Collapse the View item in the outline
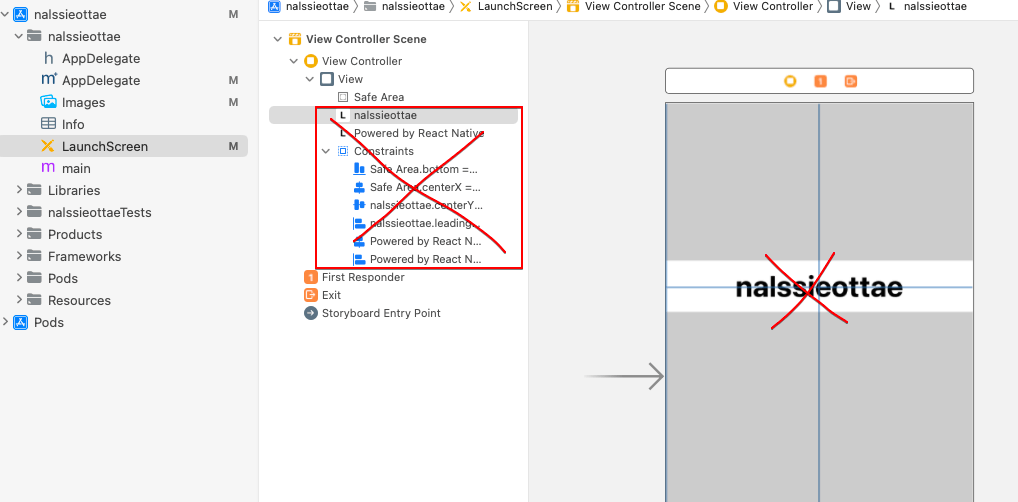Image resolution: width=1018 pixels, height=502 pixels. coord(310,79)
